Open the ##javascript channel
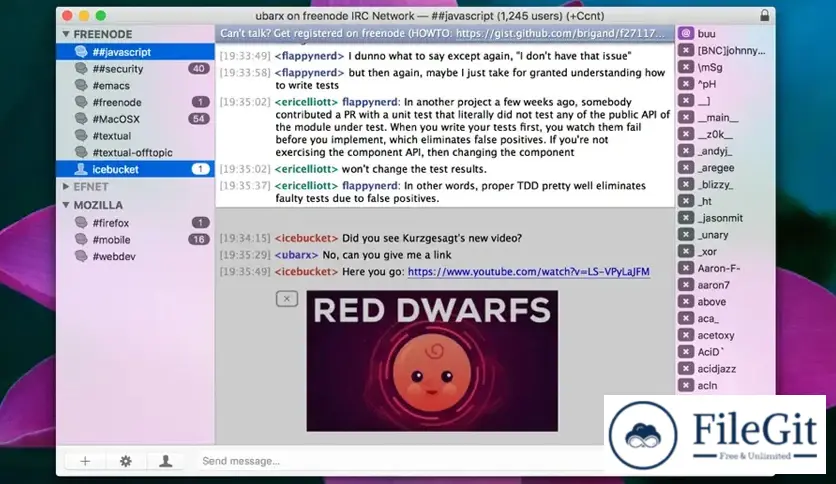This screenshot has width=836, height=484. (x=135, y=52)
